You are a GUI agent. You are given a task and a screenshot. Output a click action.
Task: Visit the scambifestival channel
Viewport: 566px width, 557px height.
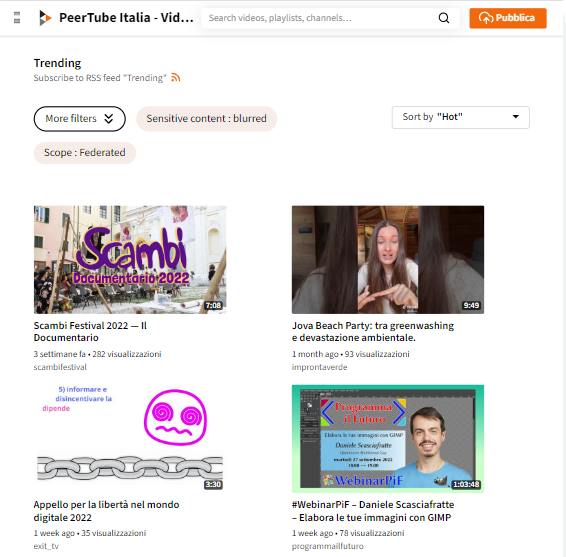tap(60, 367)
